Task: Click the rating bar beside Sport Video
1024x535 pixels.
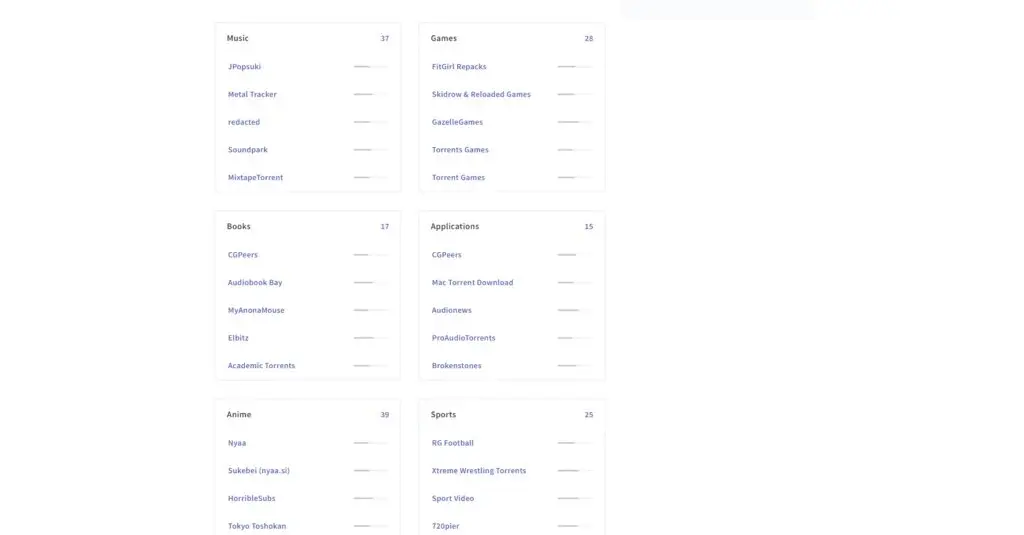Action: [x=575, y=498]
